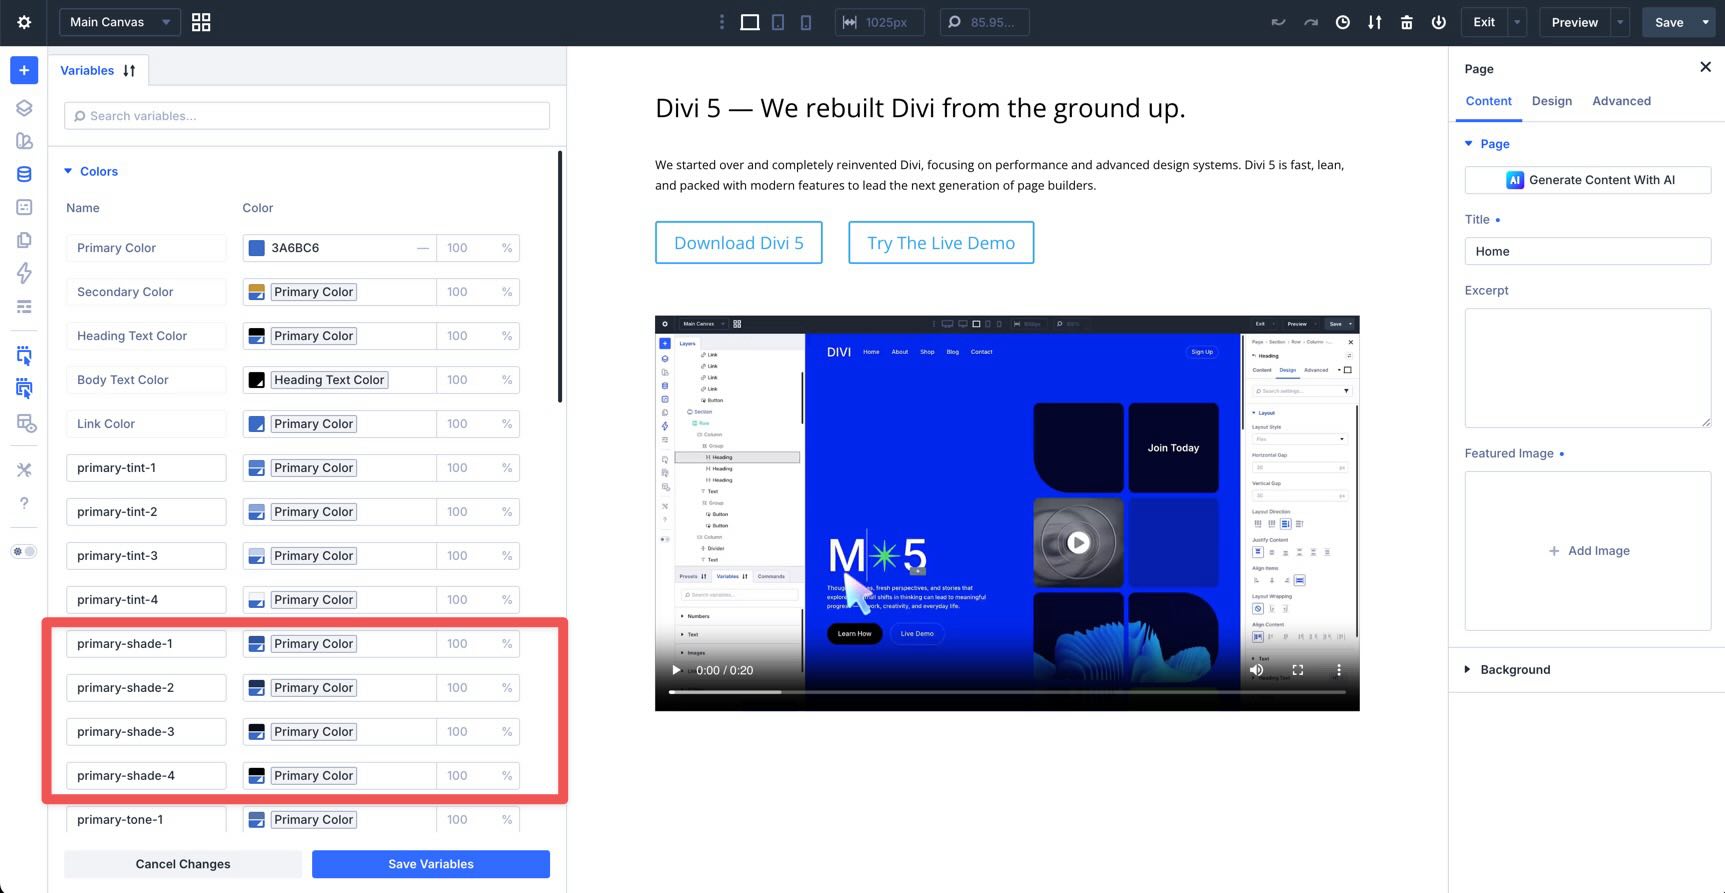Open the canvas grid view icon
The height and width of the screenshot is (893, 1725).
(x=201, y=22)
